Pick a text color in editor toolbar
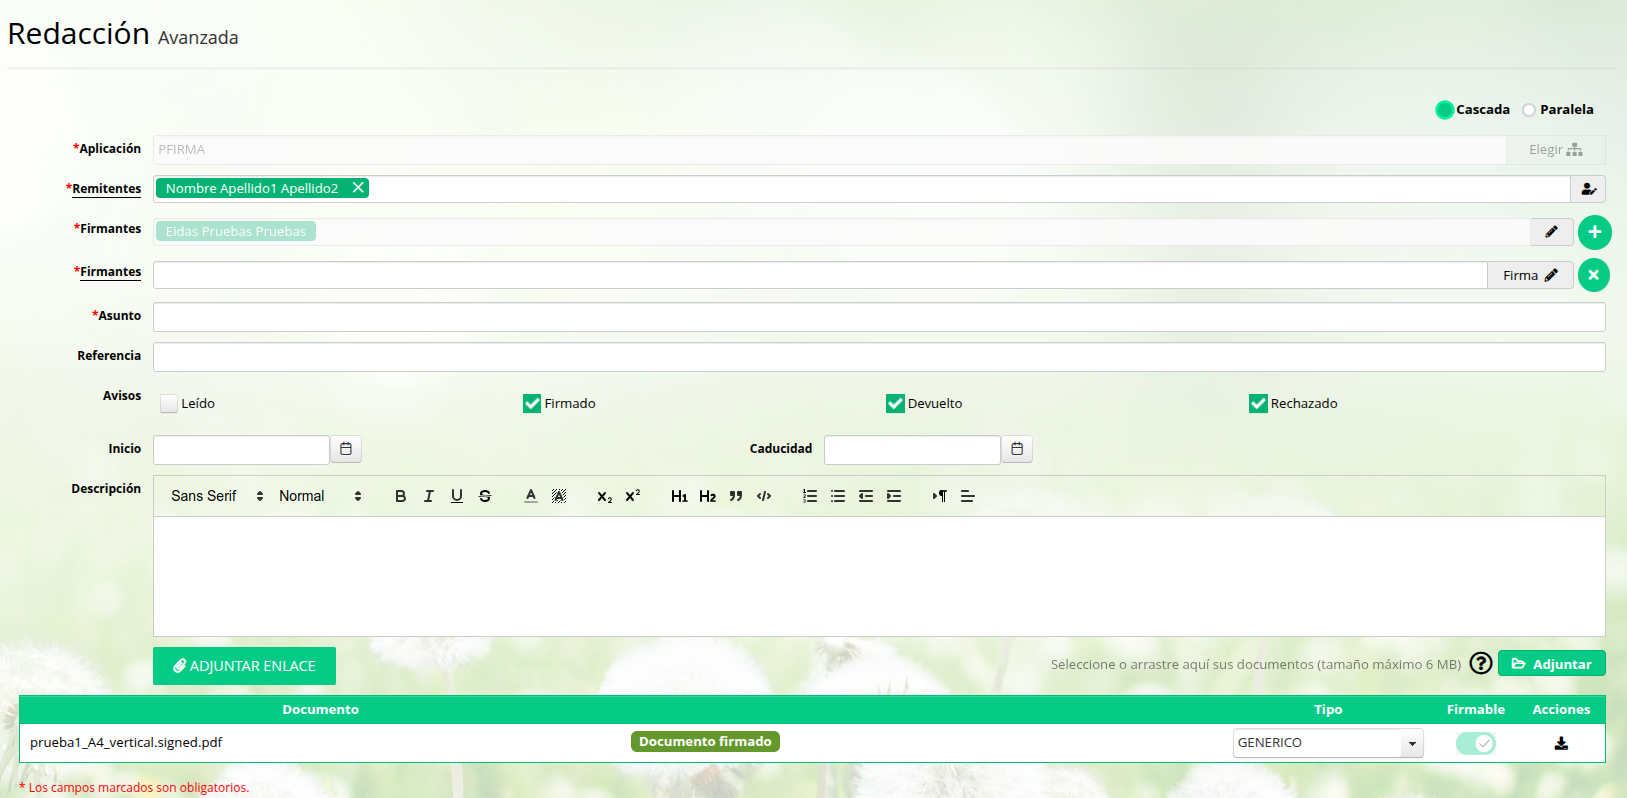Viewport: 1627px width, 798px height. (531, 496)
